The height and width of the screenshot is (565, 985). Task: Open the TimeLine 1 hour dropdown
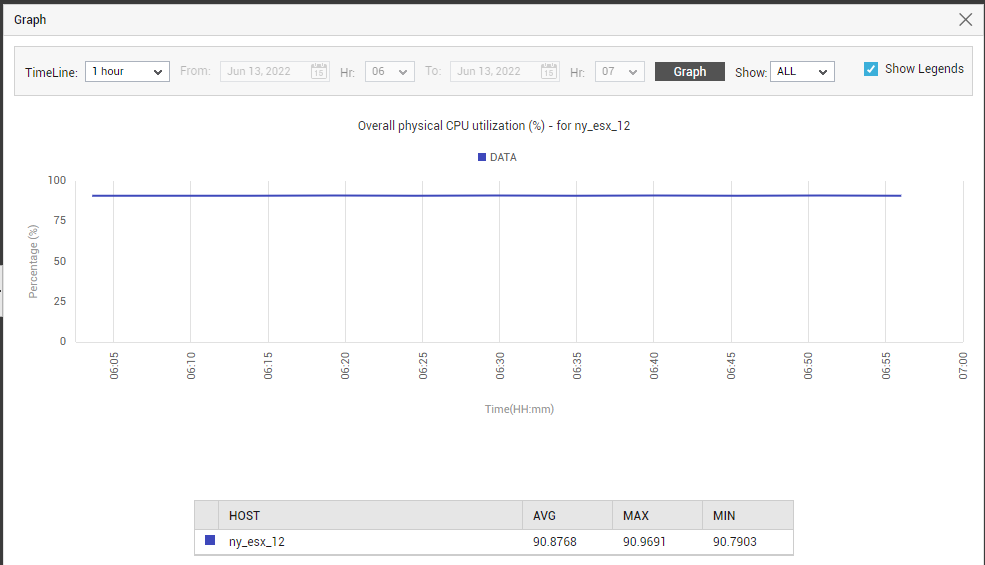pos(127,72)
